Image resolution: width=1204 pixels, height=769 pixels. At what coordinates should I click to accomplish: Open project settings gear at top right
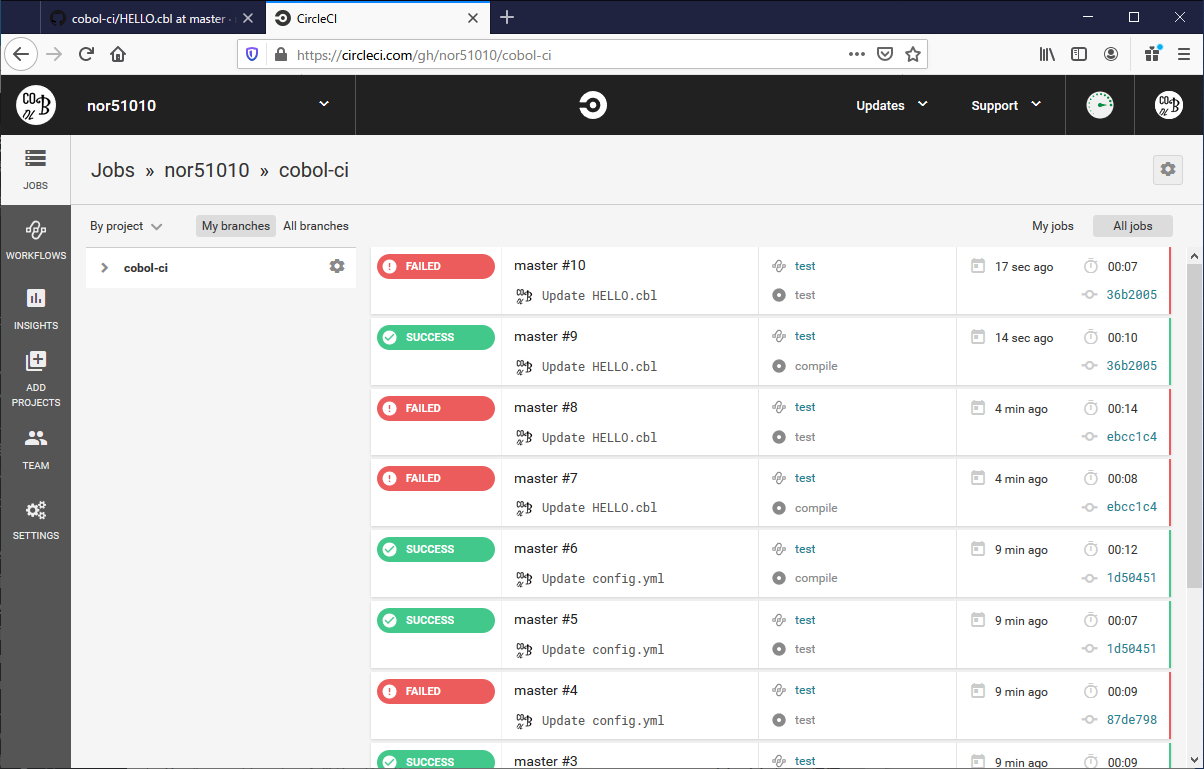(1167, 170)
